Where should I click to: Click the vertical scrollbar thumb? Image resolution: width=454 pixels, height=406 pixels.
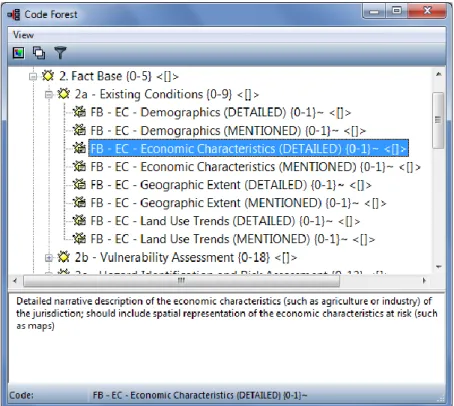(438, 120)
